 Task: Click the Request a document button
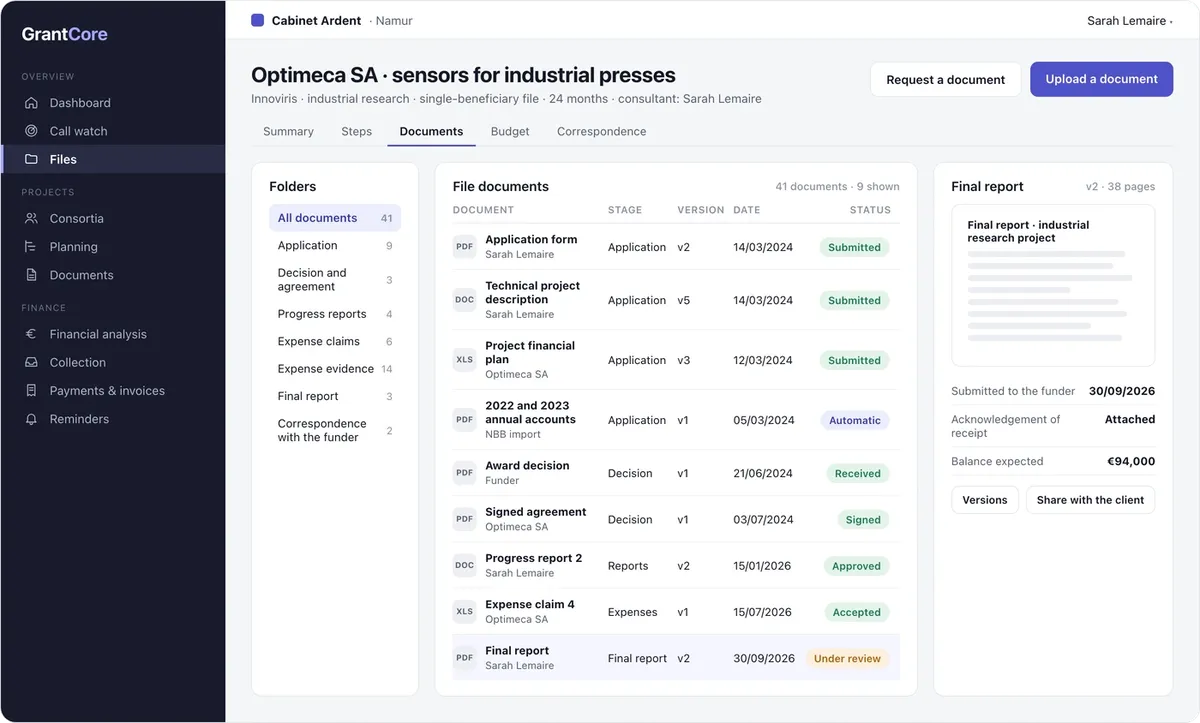click(946, 79)
